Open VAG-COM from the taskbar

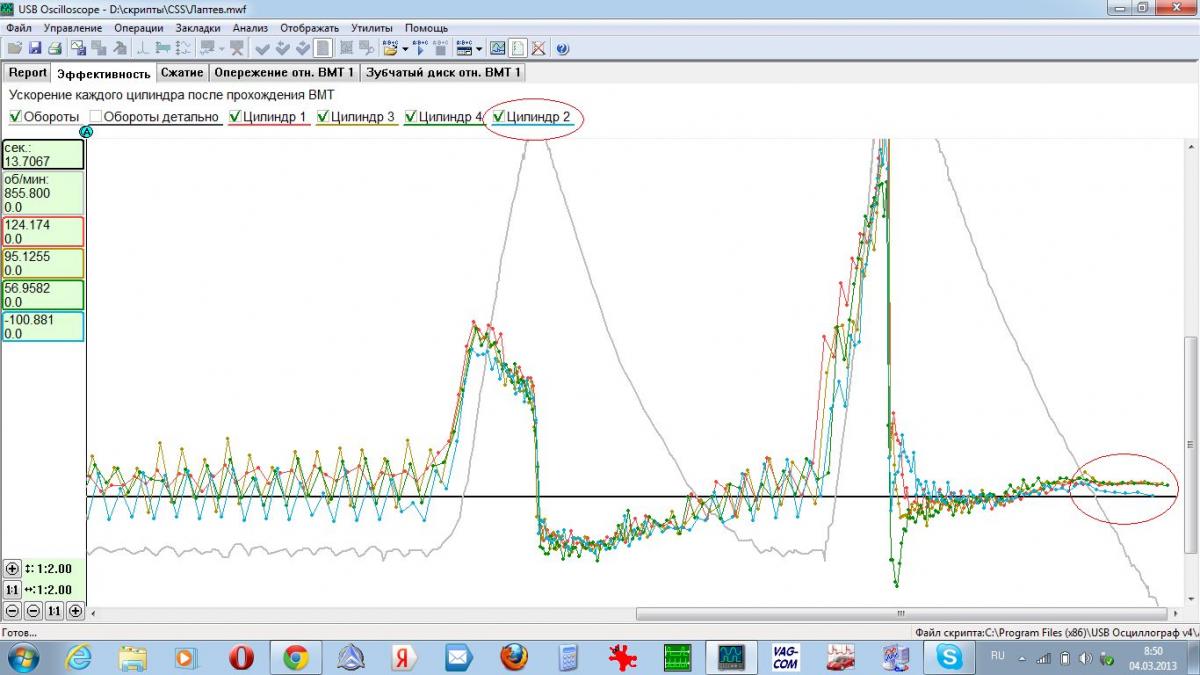click(x=786, y=657)
